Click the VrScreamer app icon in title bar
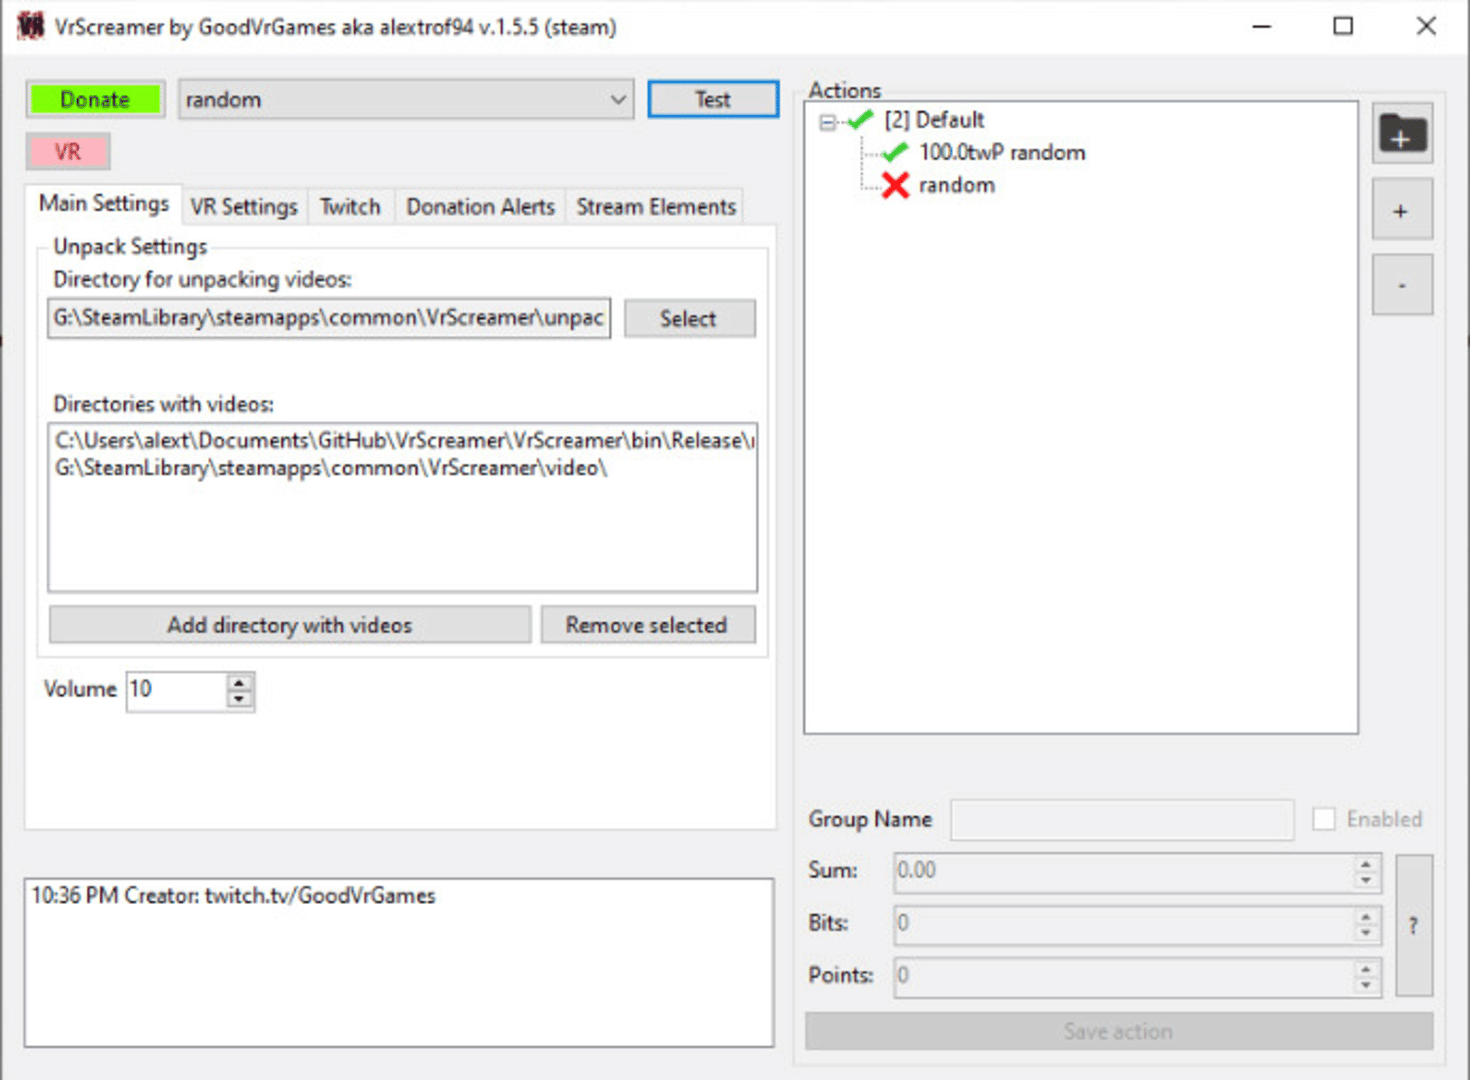The image size is (1470, 1080). (30, 26)
